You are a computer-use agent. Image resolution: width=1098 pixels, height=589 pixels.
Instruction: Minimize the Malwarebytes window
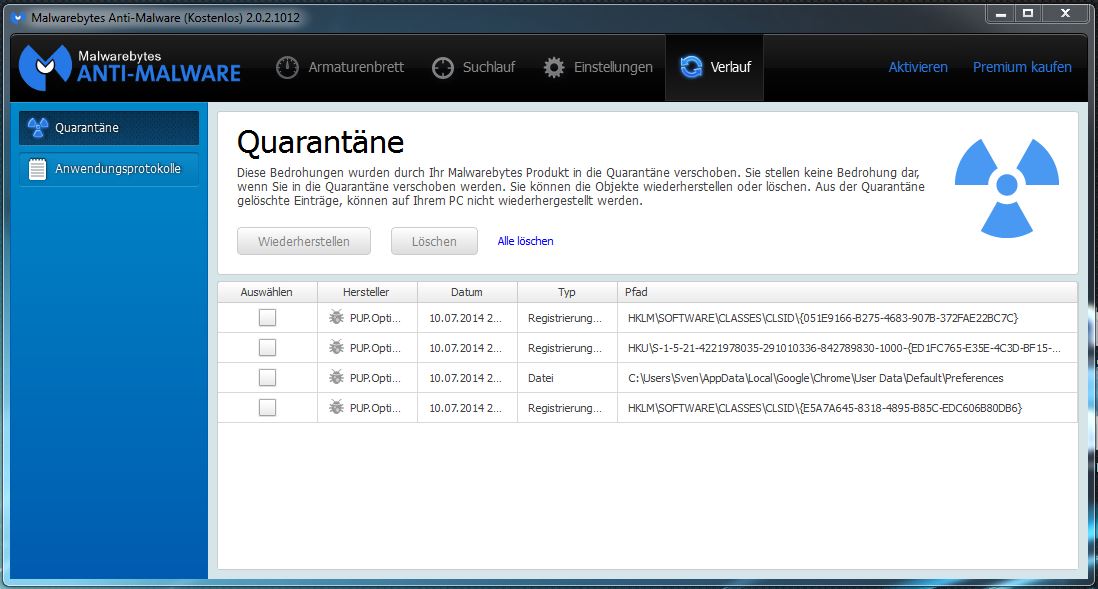(x=1001, y=13)
